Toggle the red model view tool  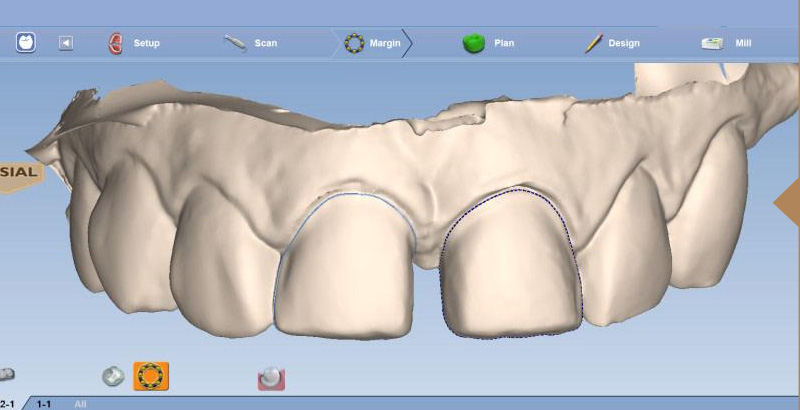tap(271, 378)
